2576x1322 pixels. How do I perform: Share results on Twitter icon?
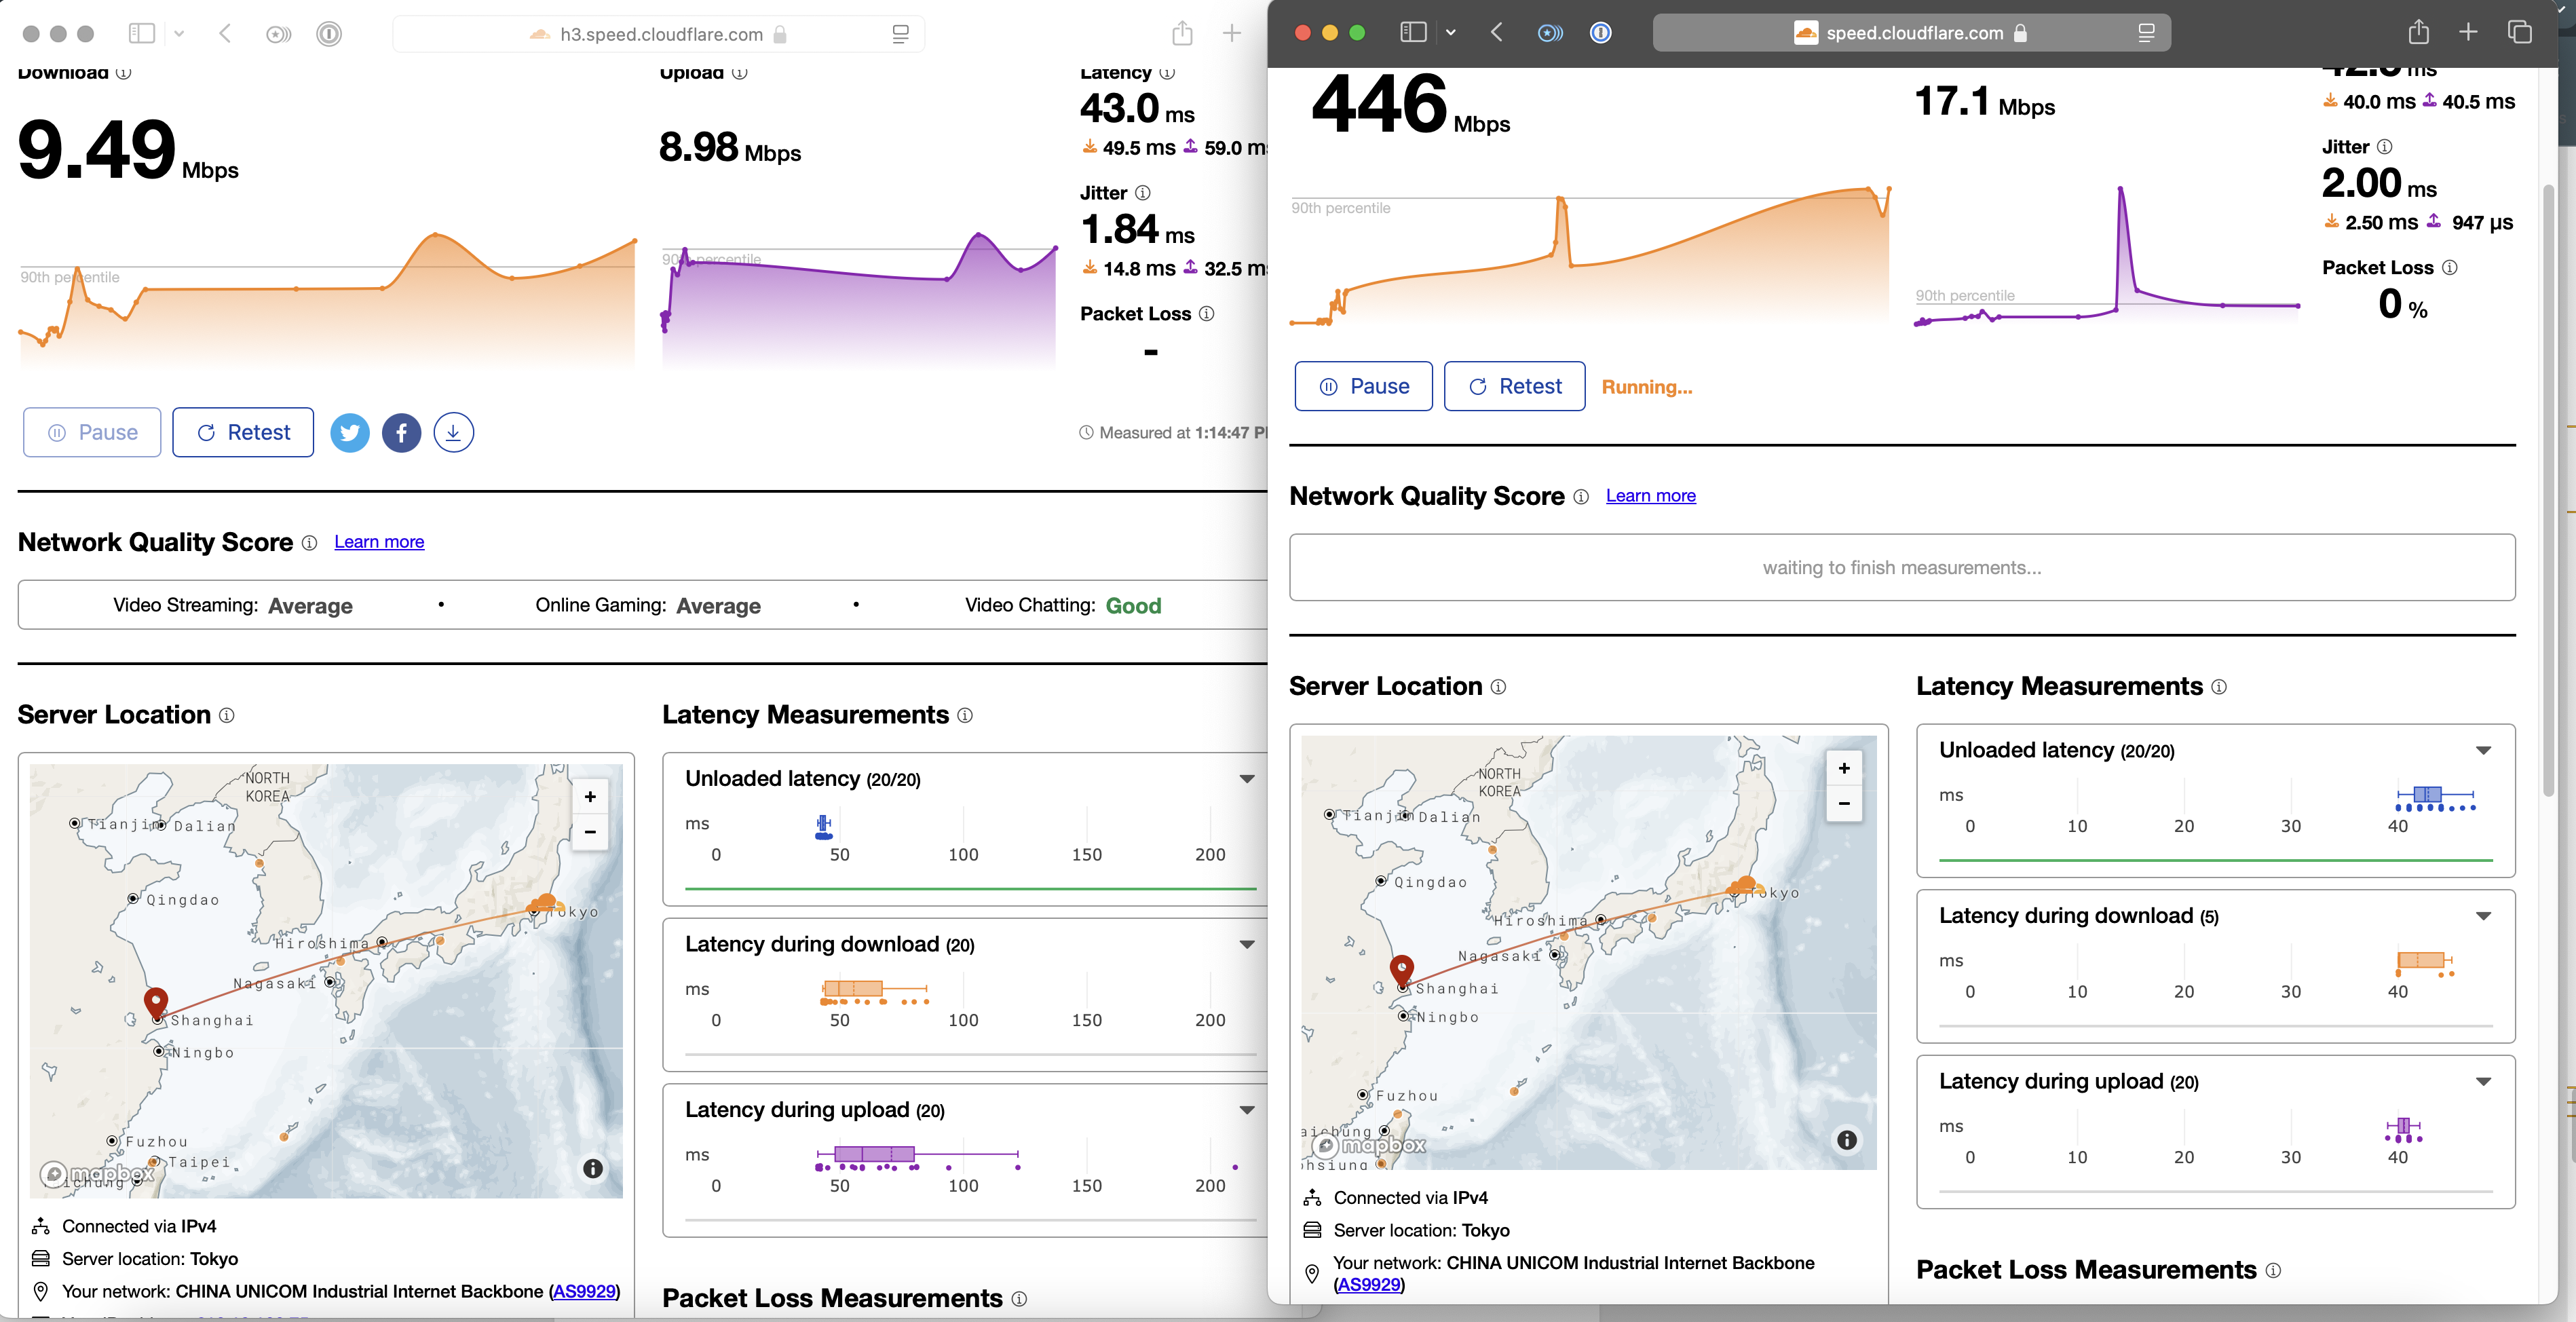[x=349, y=432]
